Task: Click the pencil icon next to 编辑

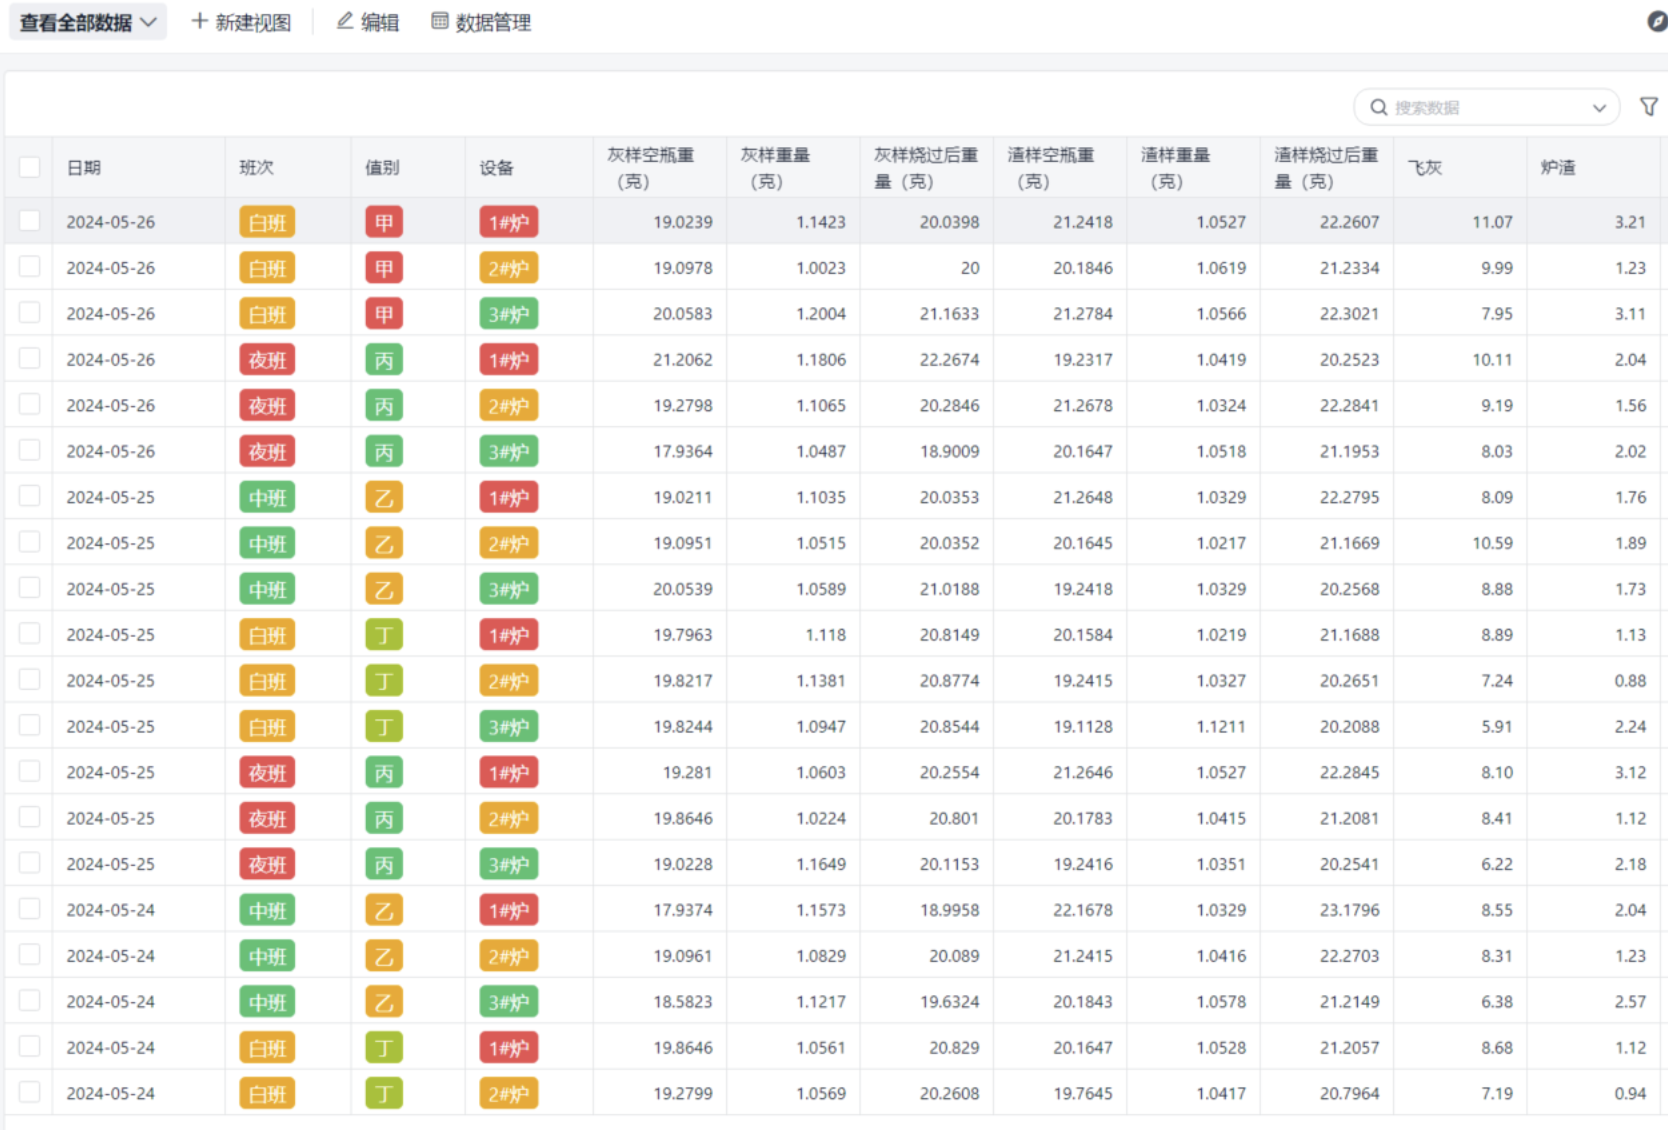Action: point(345,22)
